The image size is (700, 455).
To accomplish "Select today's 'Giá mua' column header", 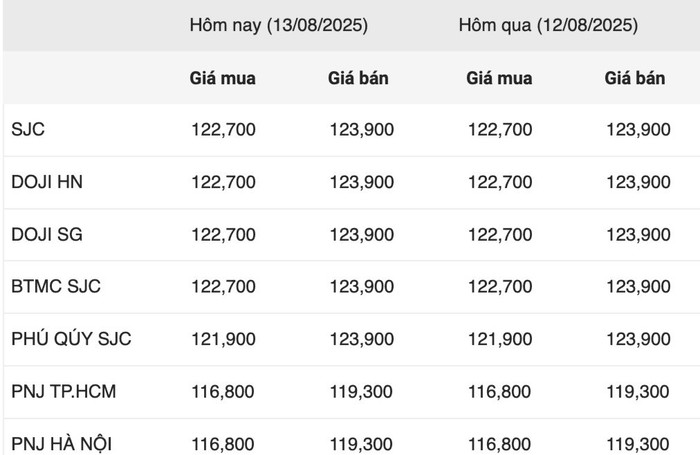I will point(222,78).
